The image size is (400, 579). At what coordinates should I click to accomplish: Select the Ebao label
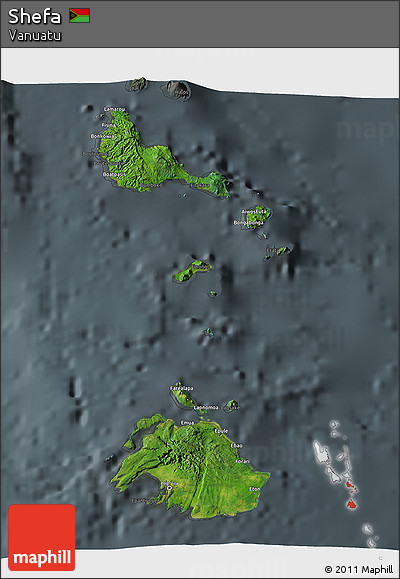[237, 446]
